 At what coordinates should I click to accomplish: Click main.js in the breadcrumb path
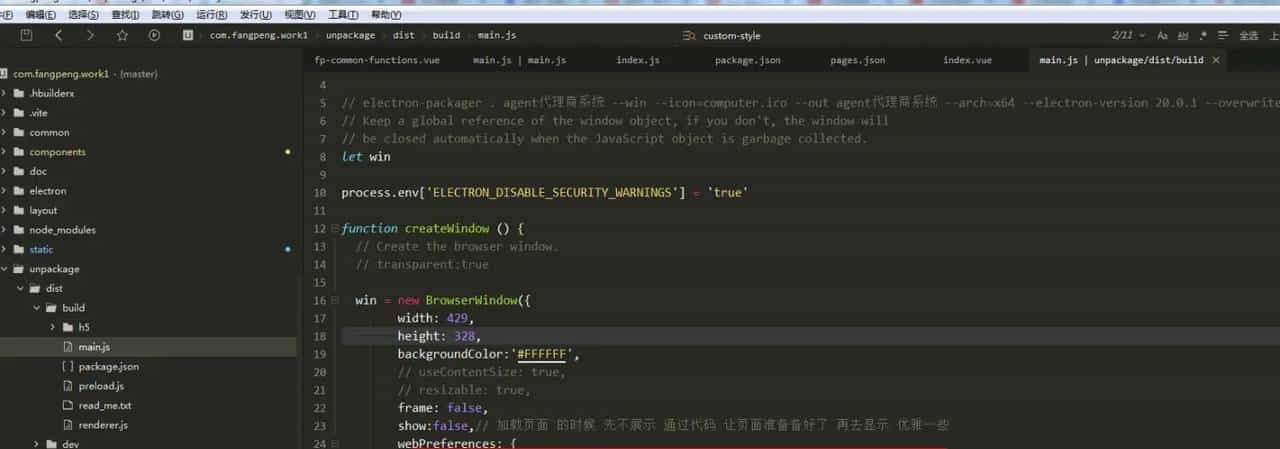coord(497,35)
